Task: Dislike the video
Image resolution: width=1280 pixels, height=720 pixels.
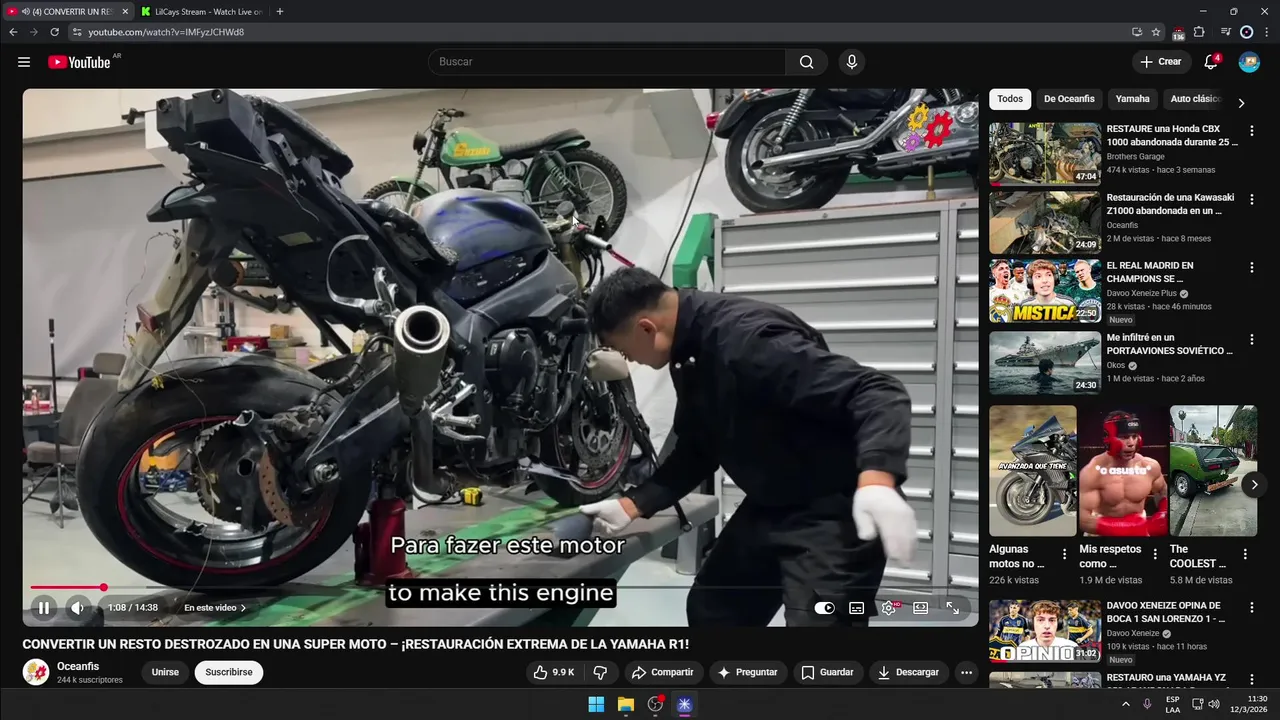Action: 601,672
